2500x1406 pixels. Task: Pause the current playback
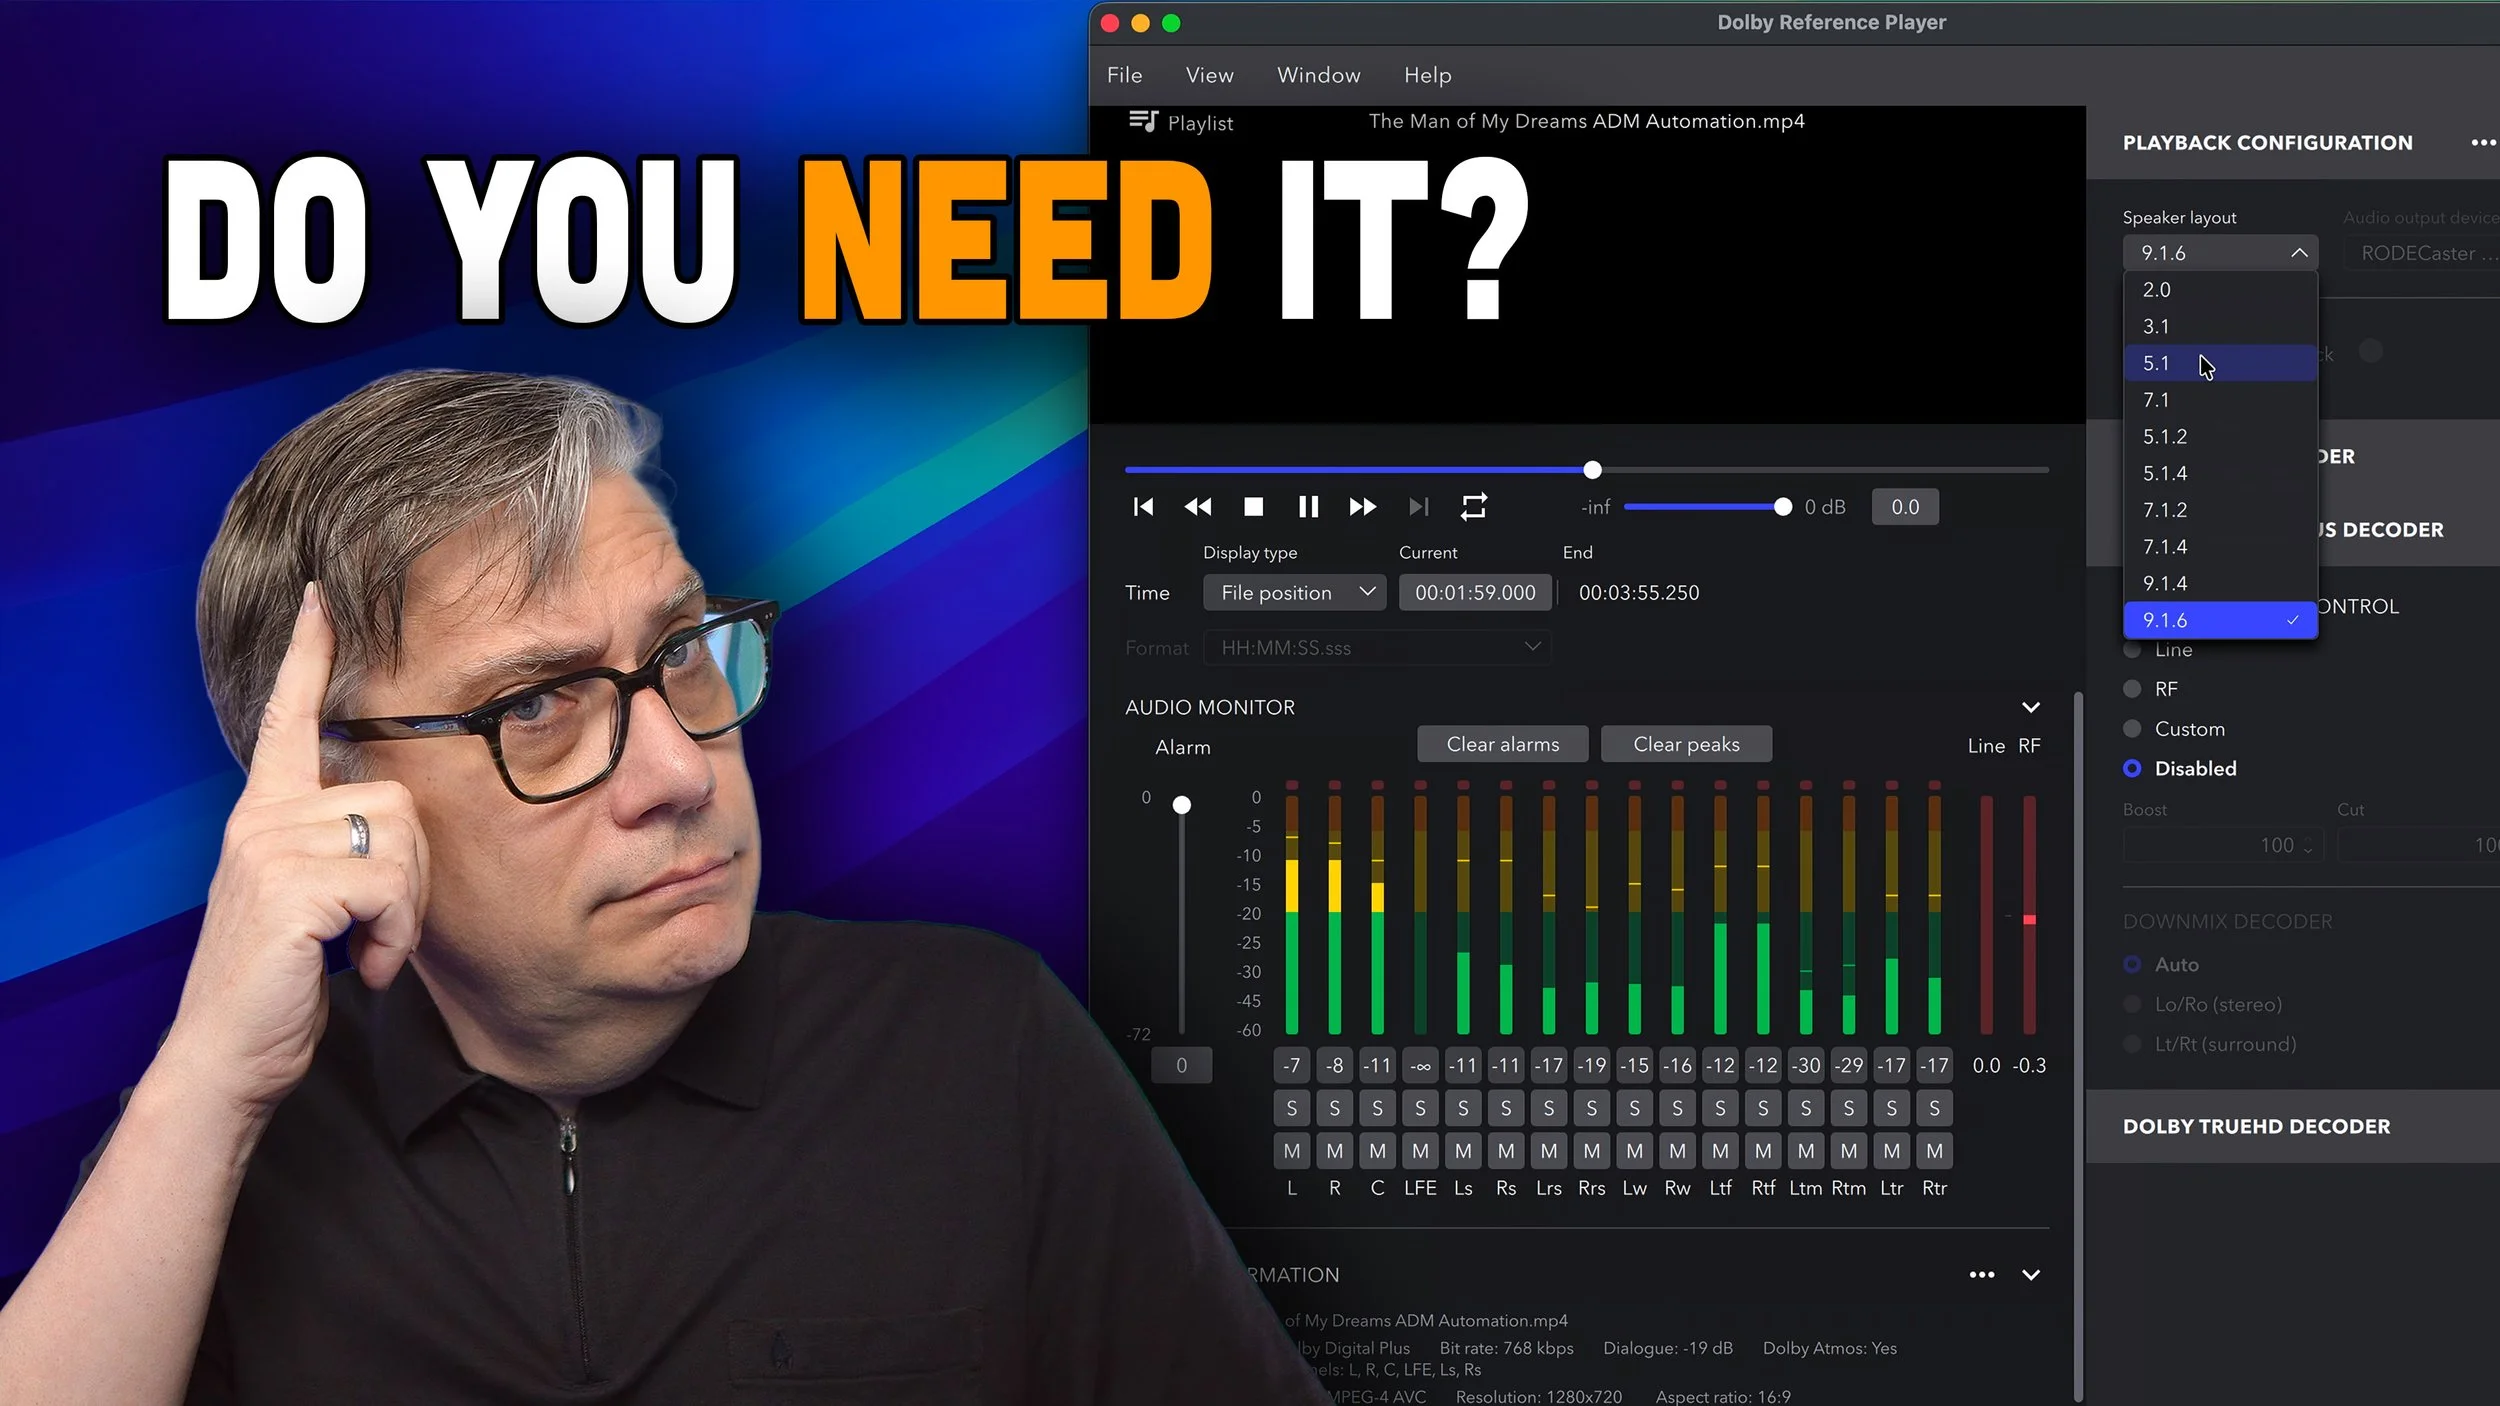pos(1308,507)
